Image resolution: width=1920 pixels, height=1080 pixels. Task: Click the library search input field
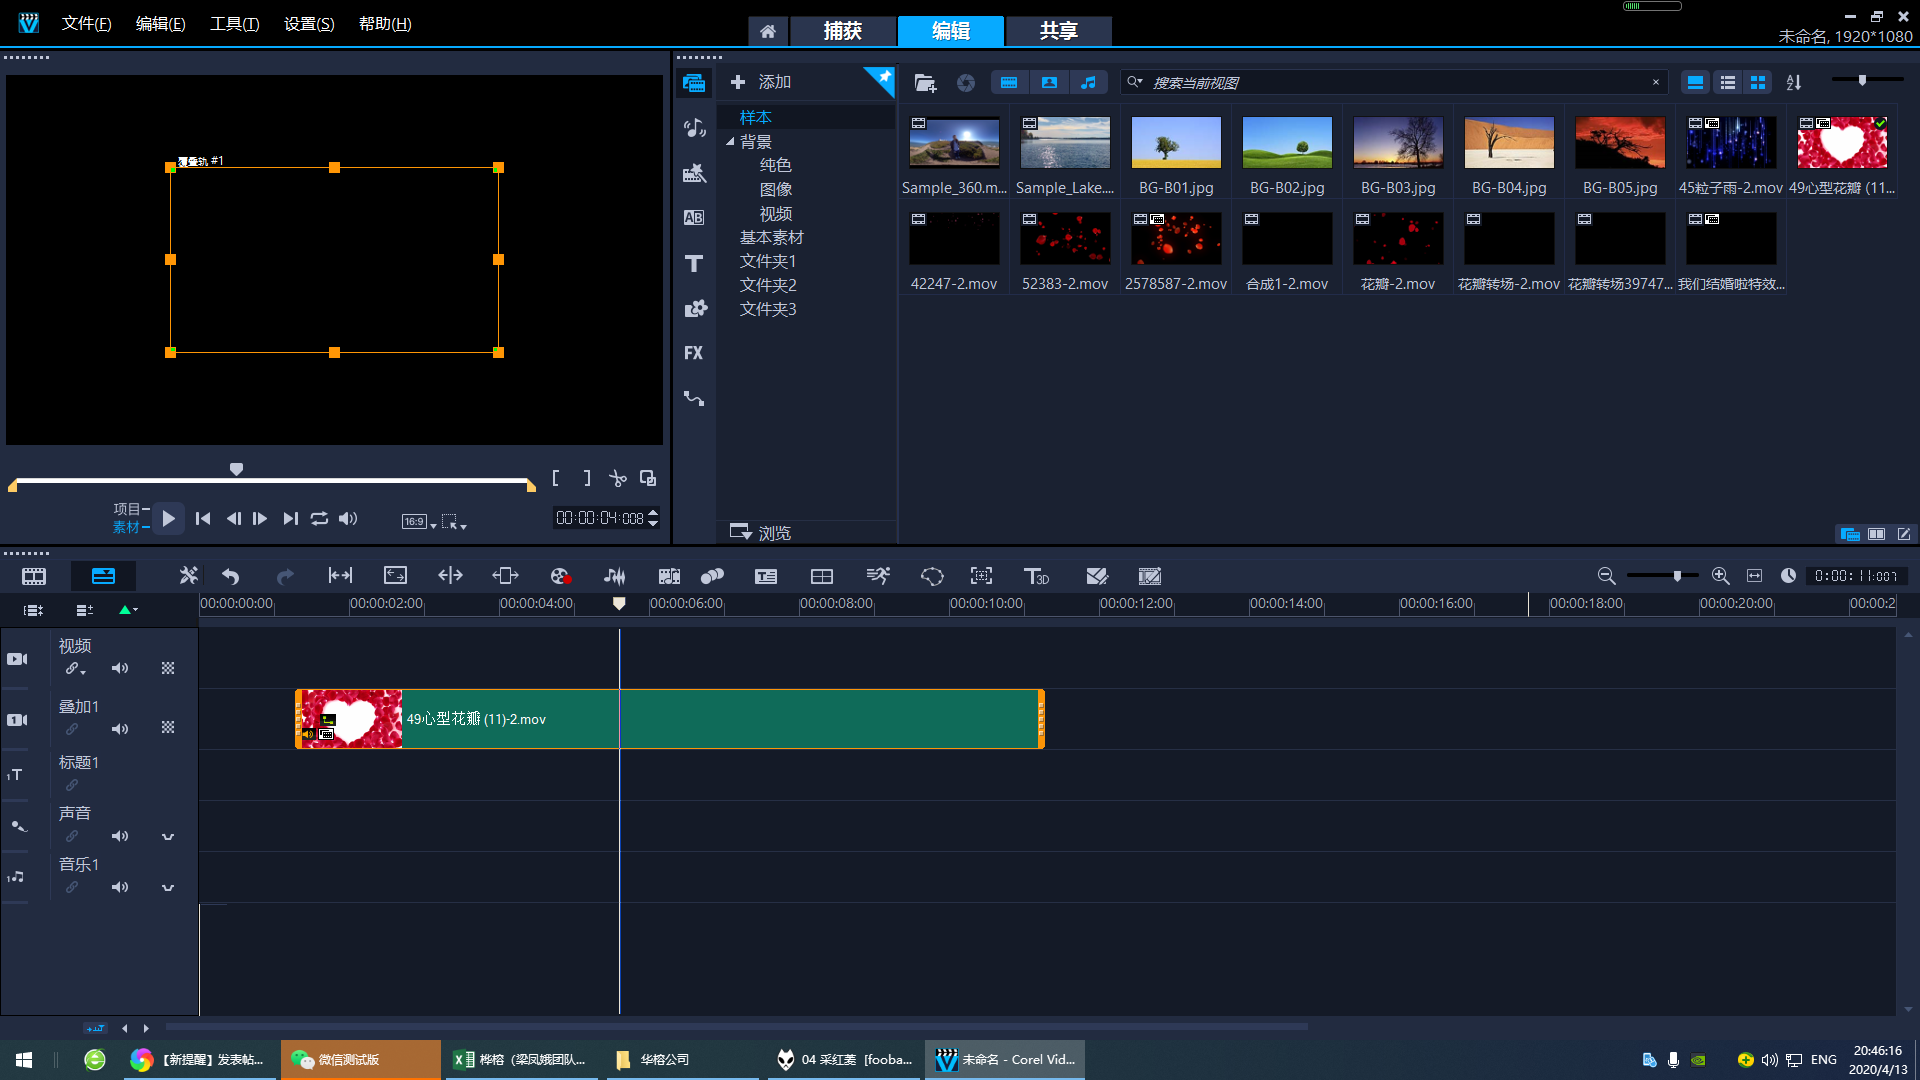pyautogui.click(x=1395, y=83)
